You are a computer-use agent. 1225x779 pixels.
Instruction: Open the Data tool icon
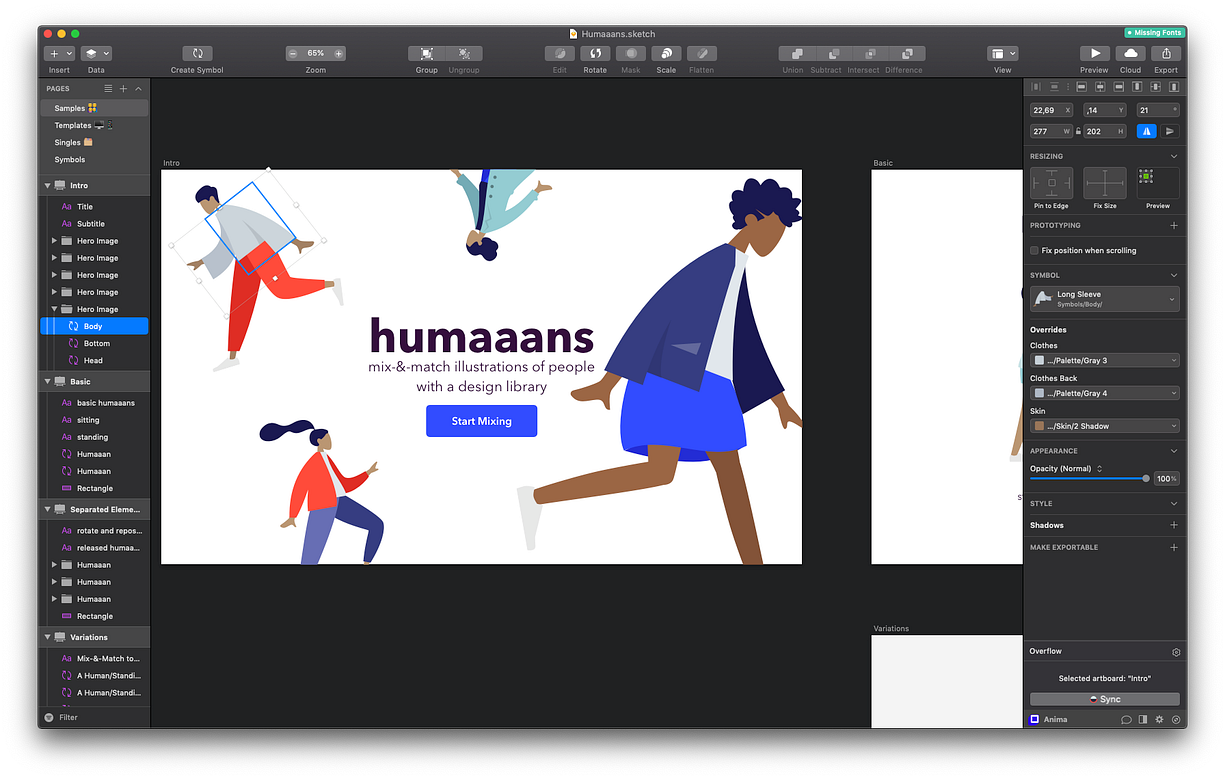(x=90, y=53)
